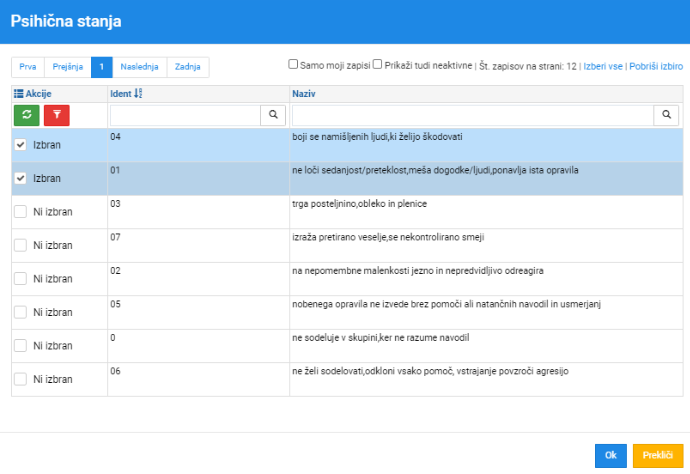Click the text 'ne sodeluje v skupini,ker ne razume navodil'

click(x=381, y=337)
